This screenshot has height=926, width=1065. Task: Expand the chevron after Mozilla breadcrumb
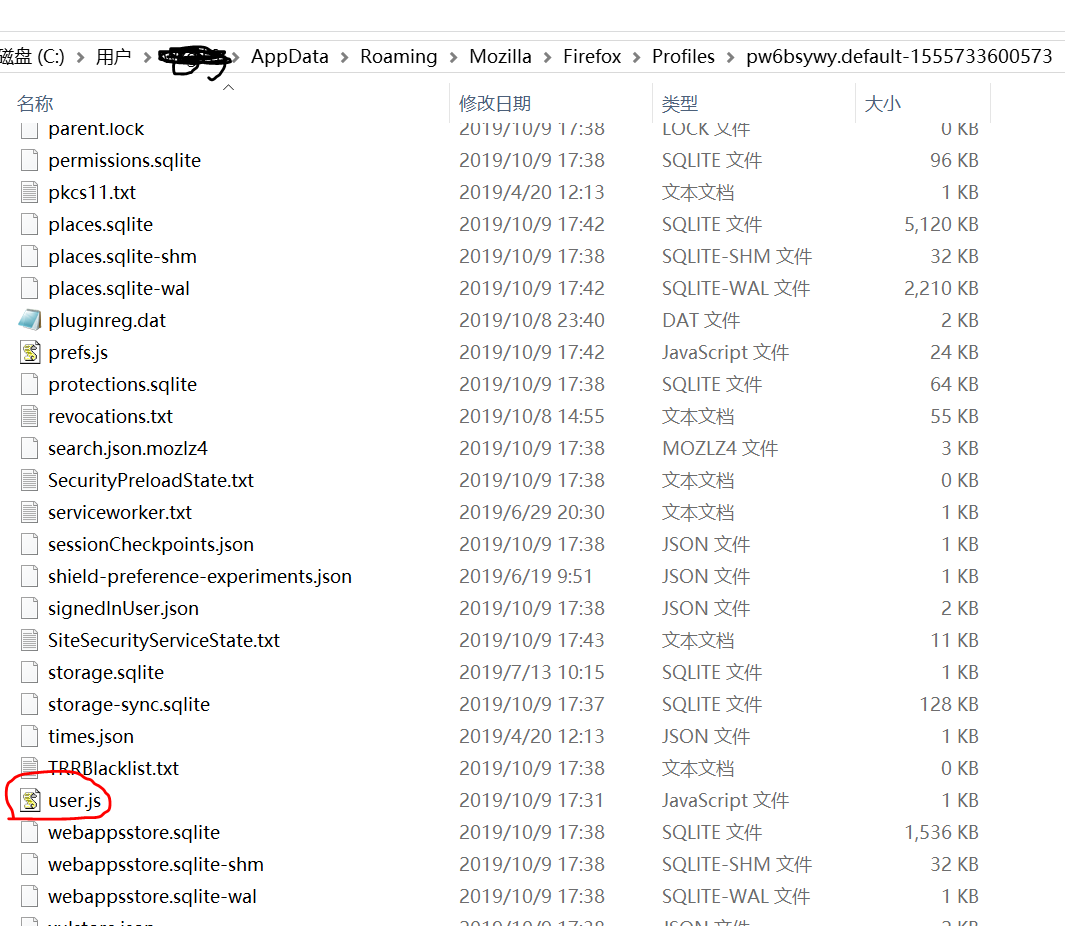(547, 57)
